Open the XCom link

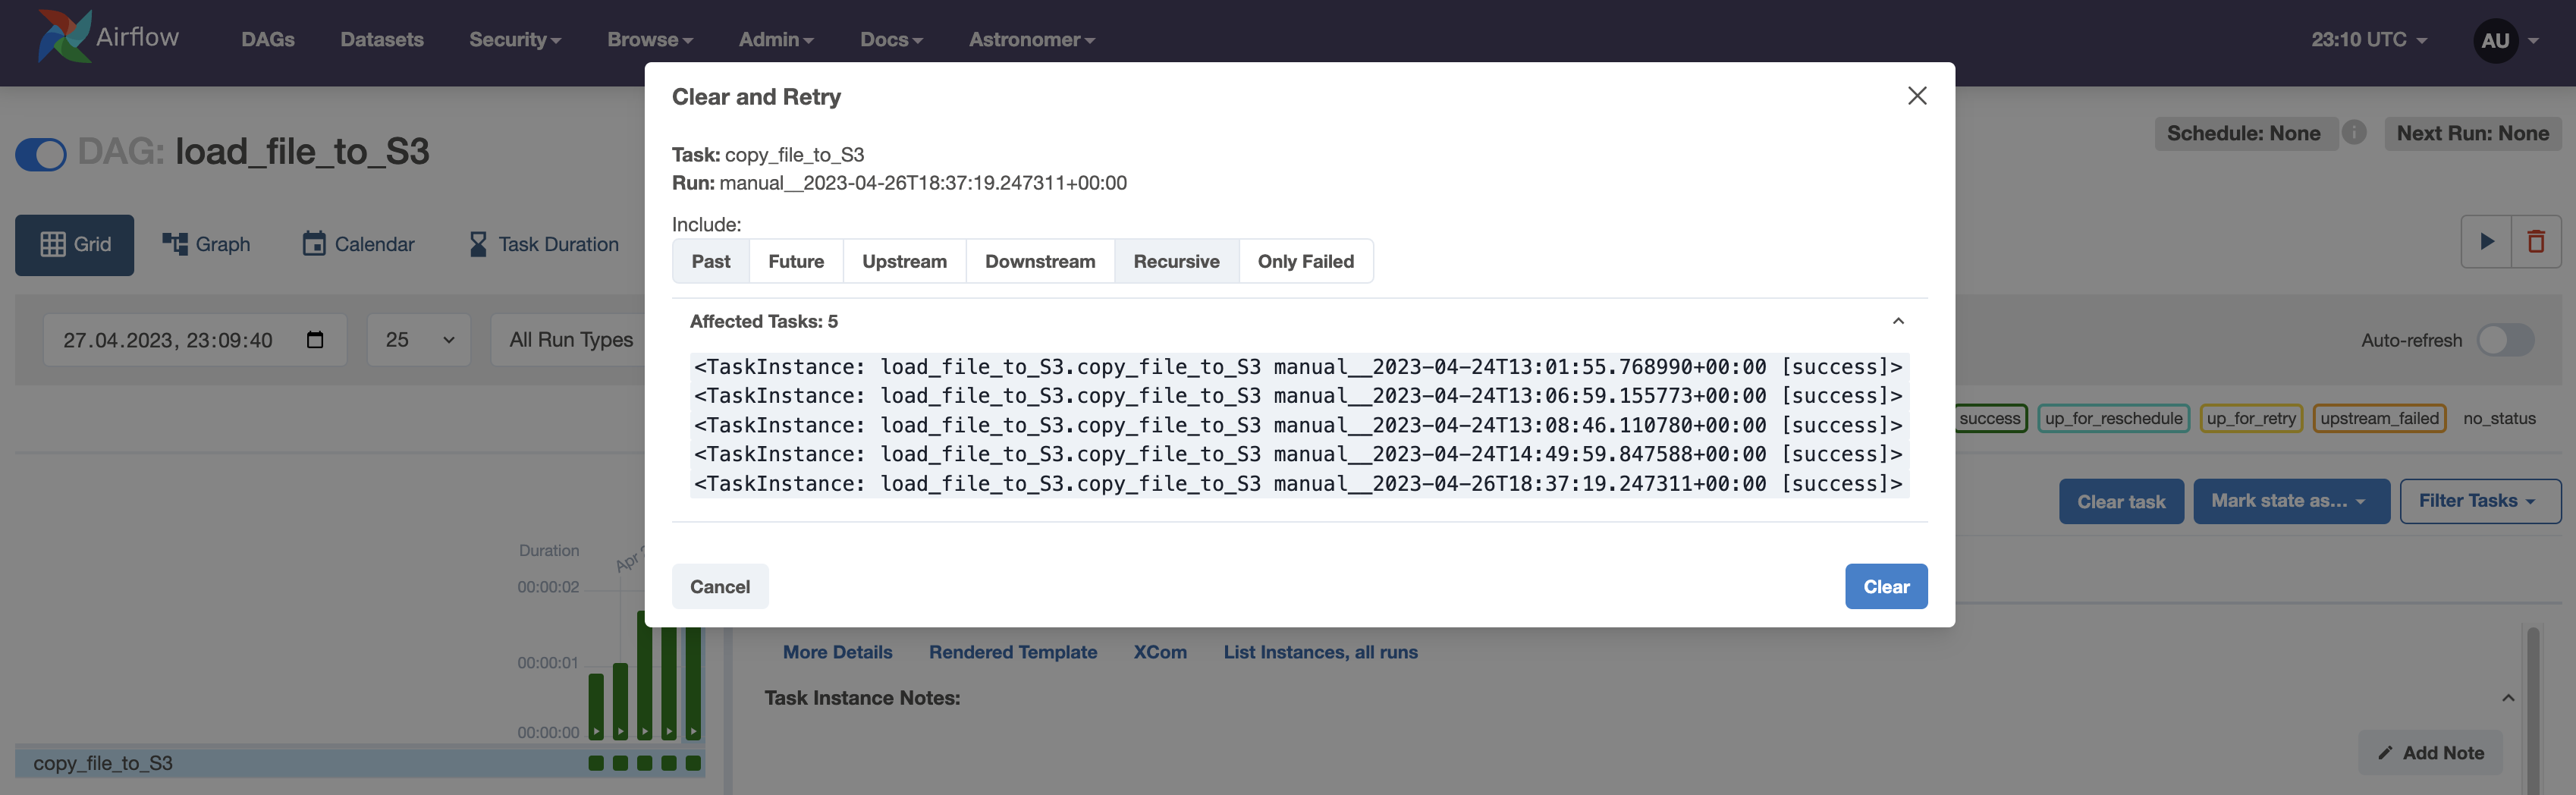[1160, 651]
